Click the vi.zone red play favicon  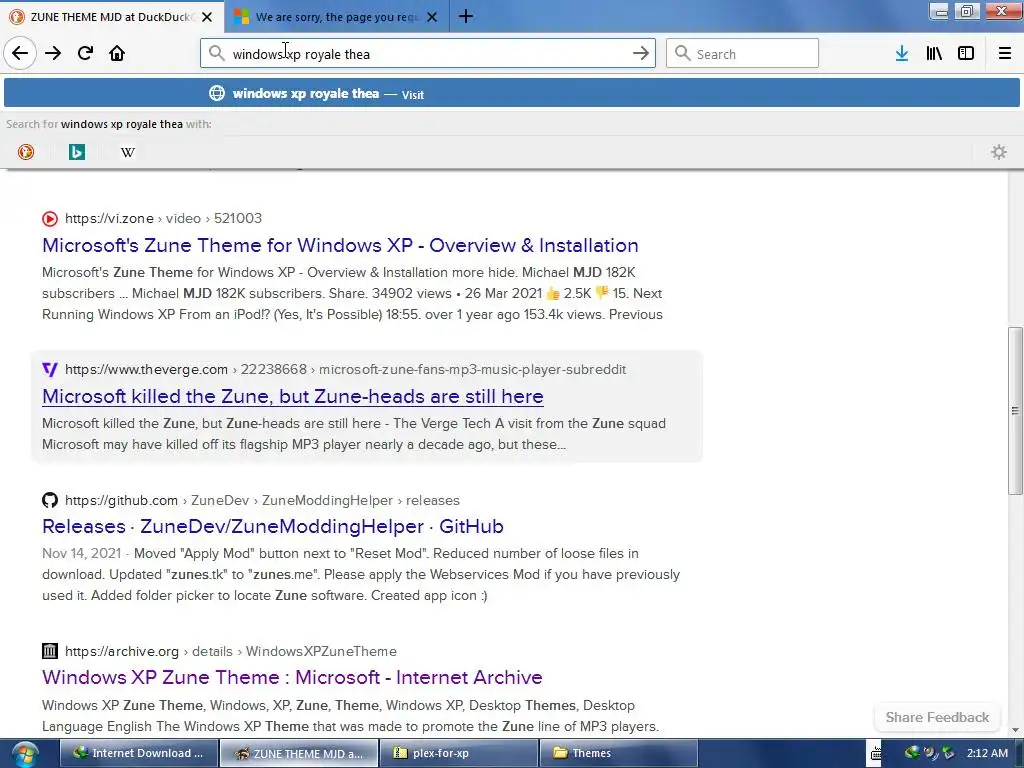(x=50, y=219)
